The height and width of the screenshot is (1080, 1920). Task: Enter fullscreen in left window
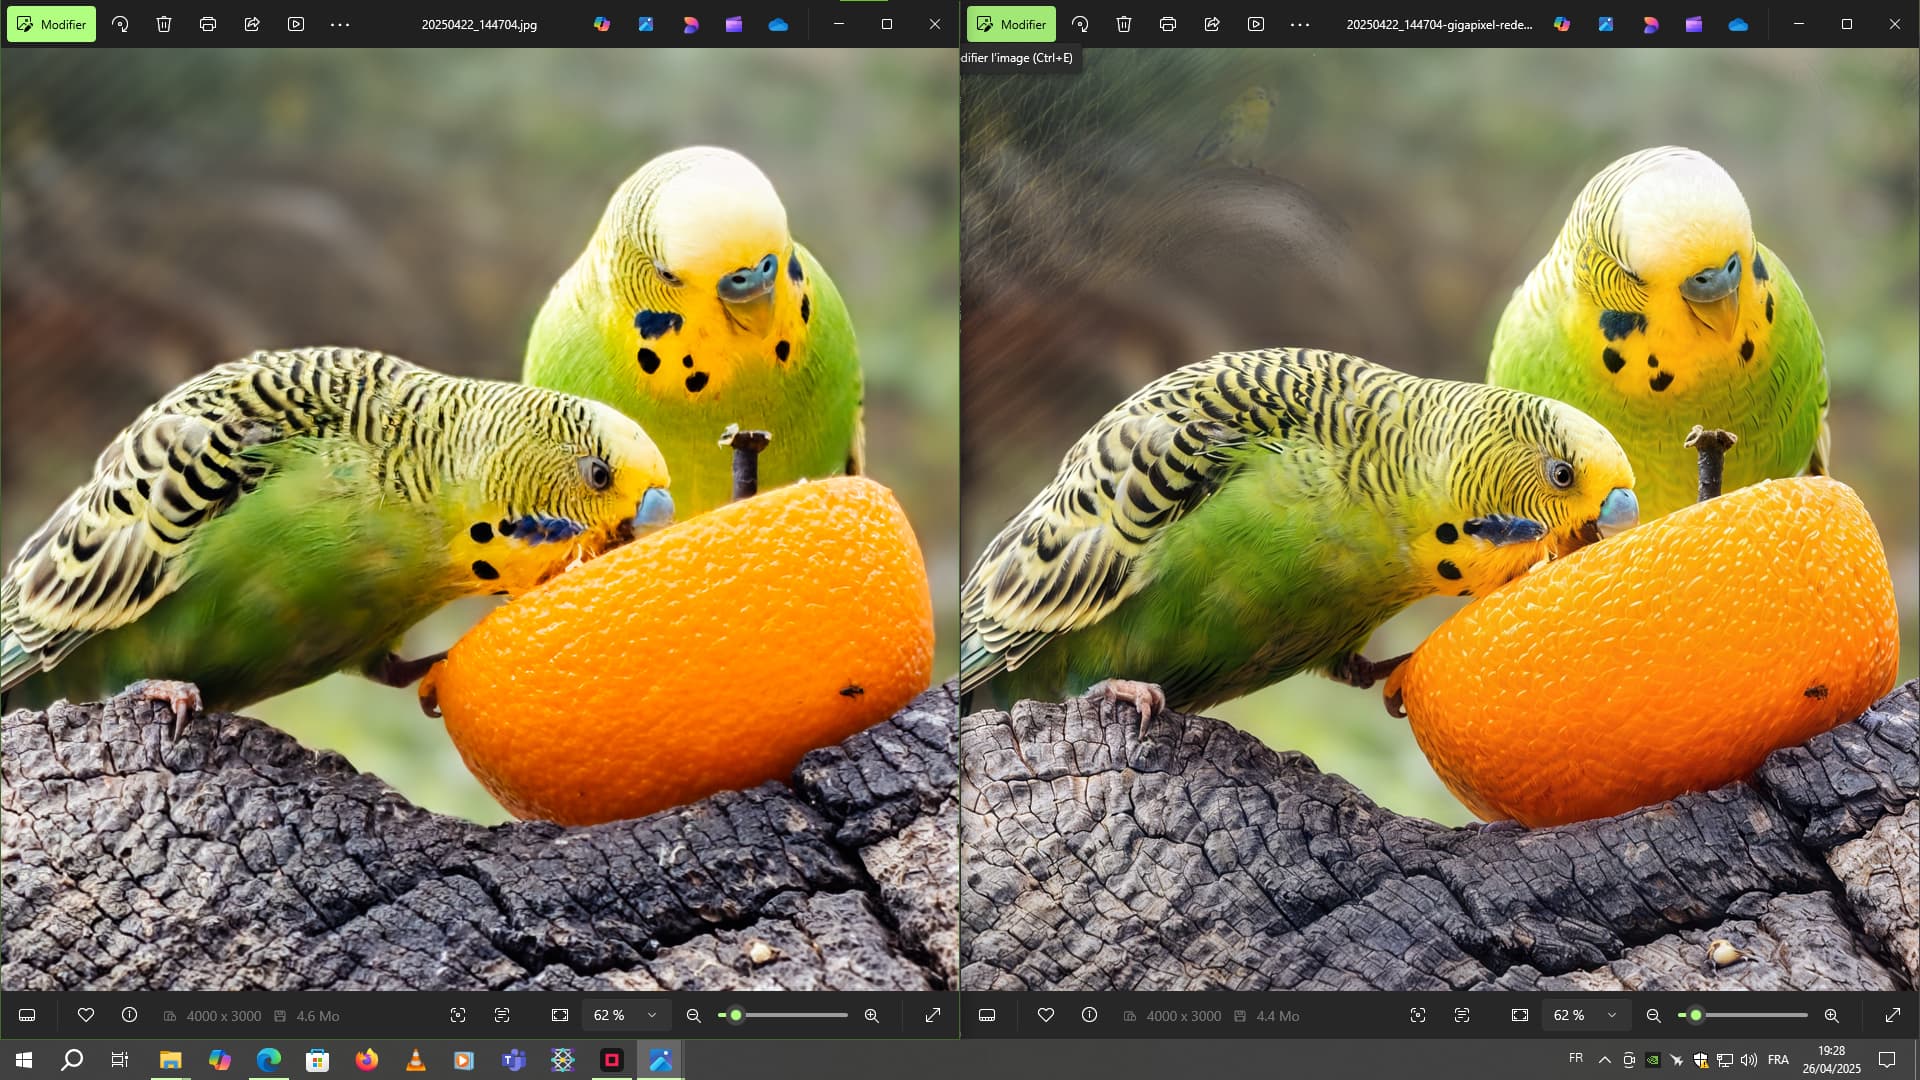(932, 1015)
